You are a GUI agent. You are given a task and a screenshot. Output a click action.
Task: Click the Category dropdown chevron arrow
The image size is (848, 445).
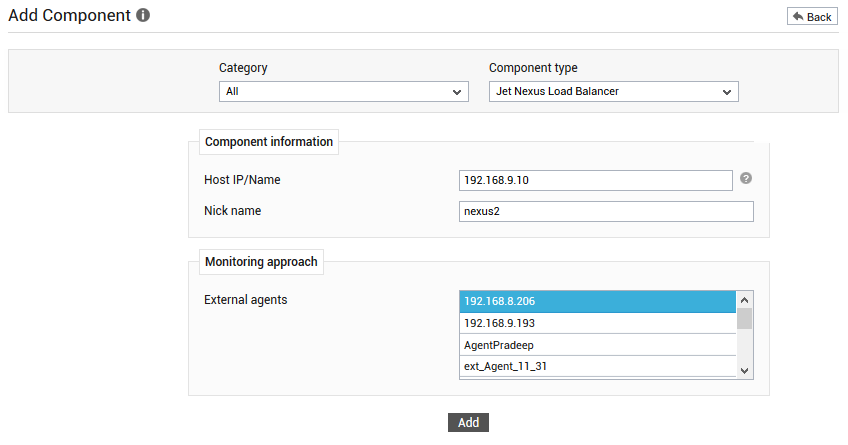457,92
